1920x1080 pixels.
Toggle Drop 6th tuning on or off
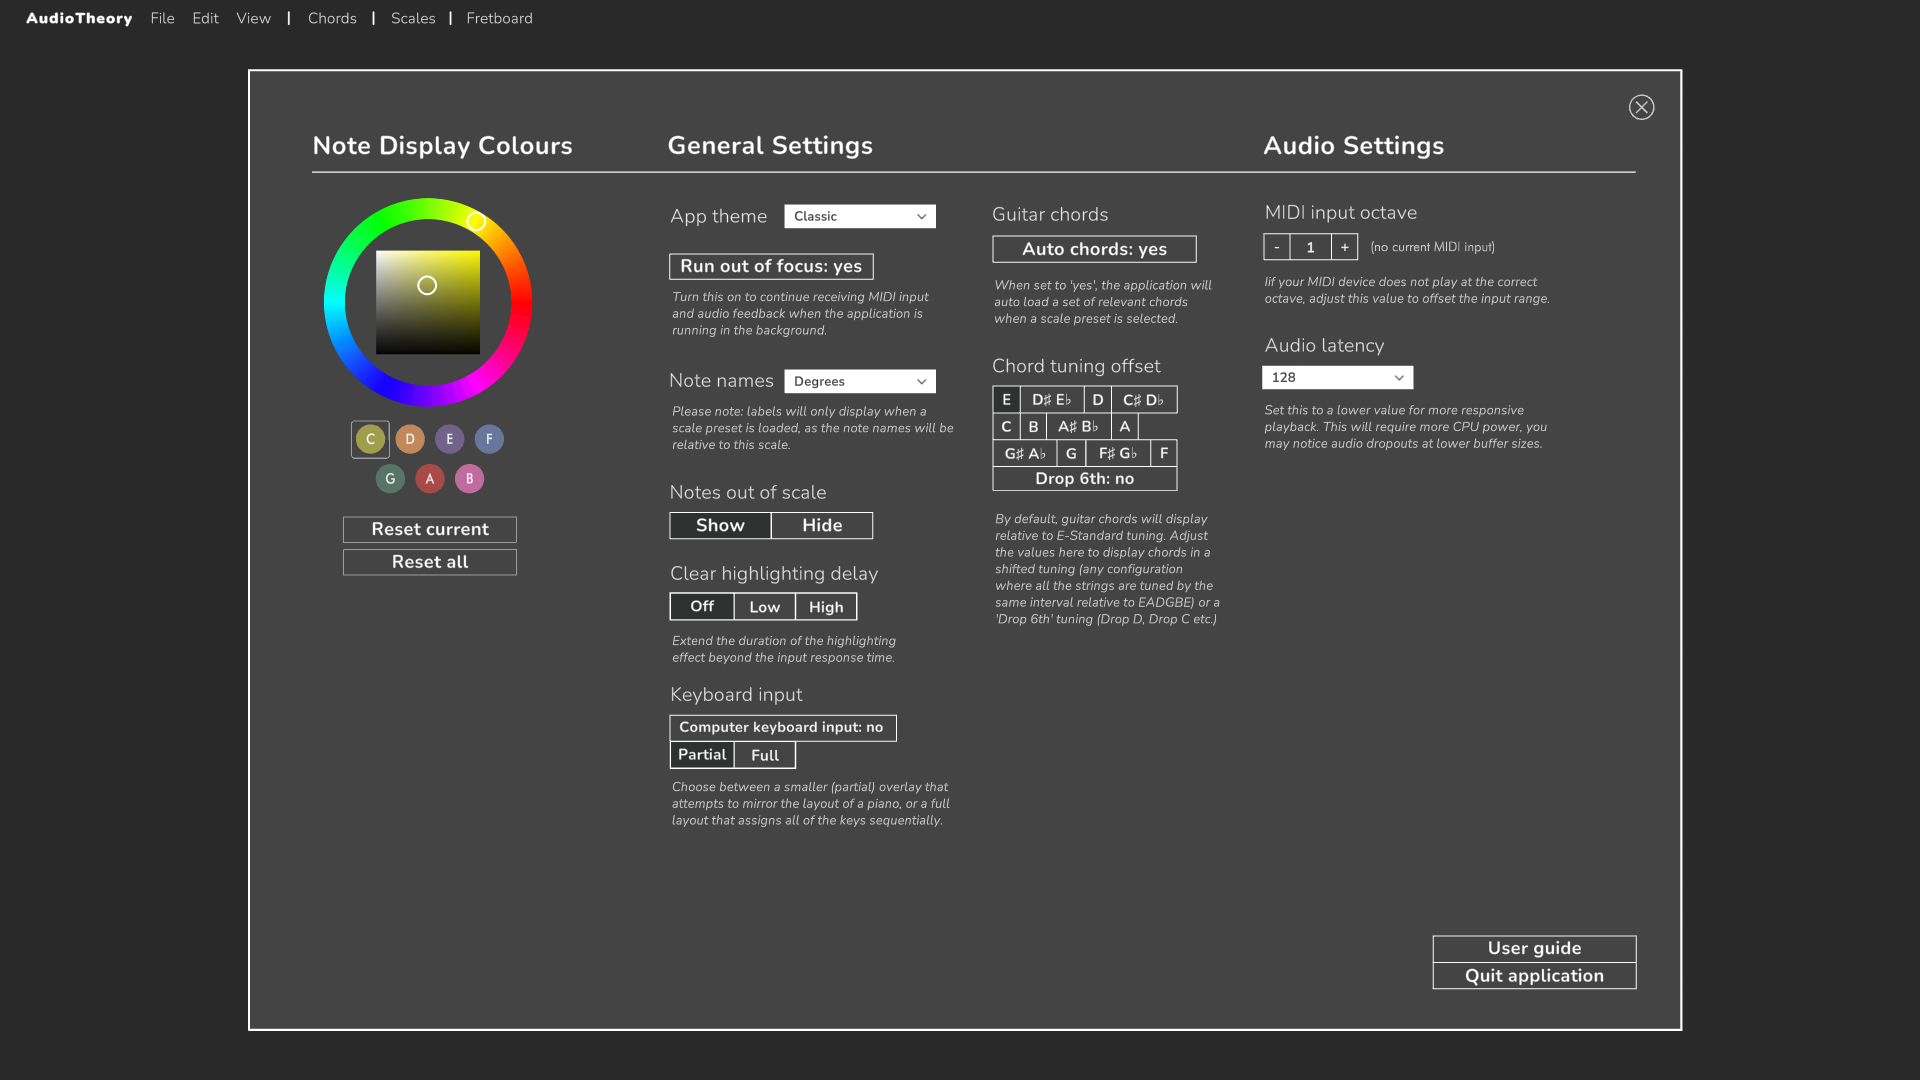point(1083,479)
